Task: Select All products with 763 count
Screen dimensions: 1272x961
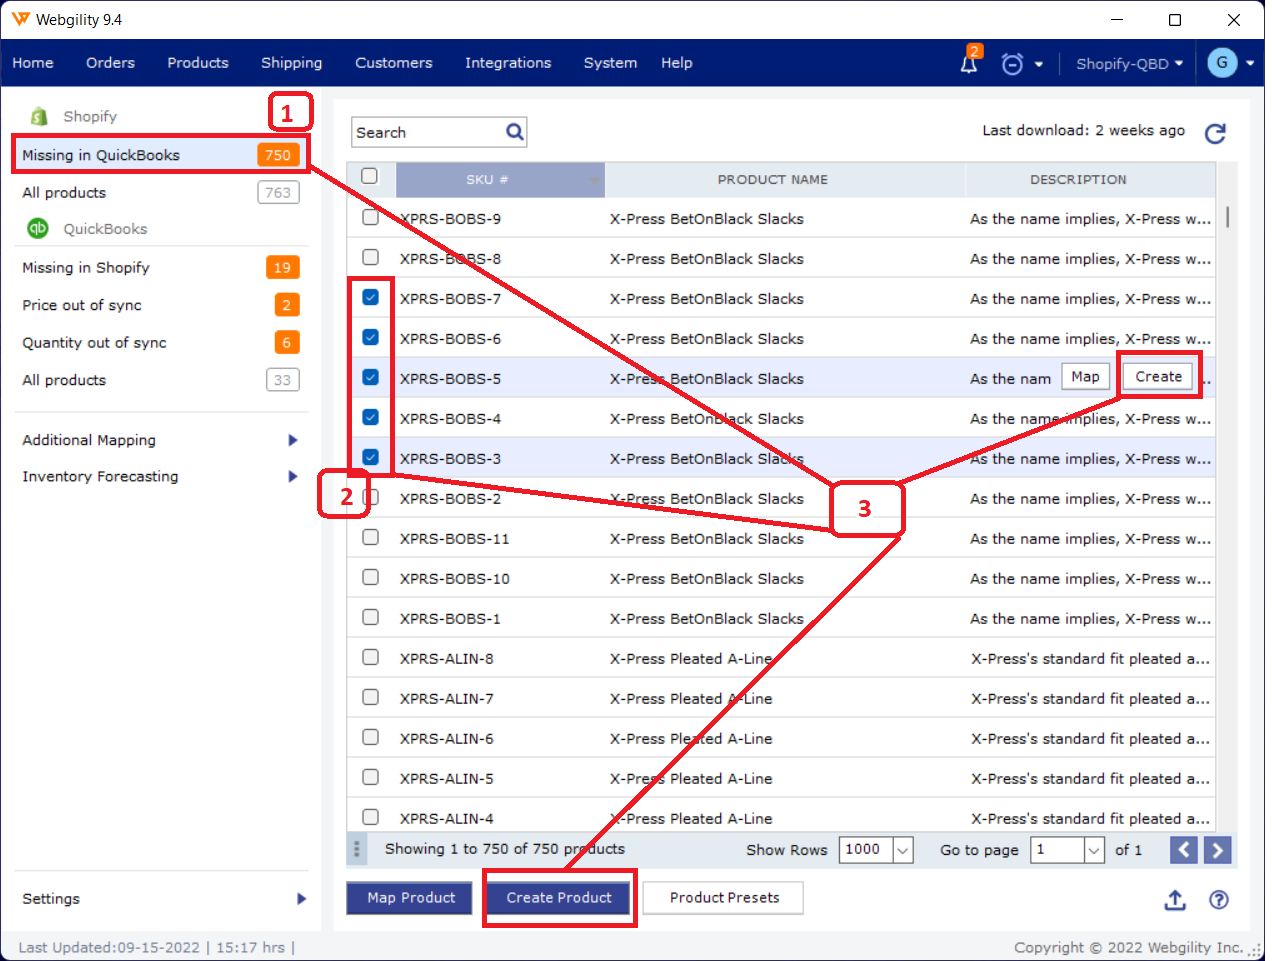Action: tap(160, 193)
